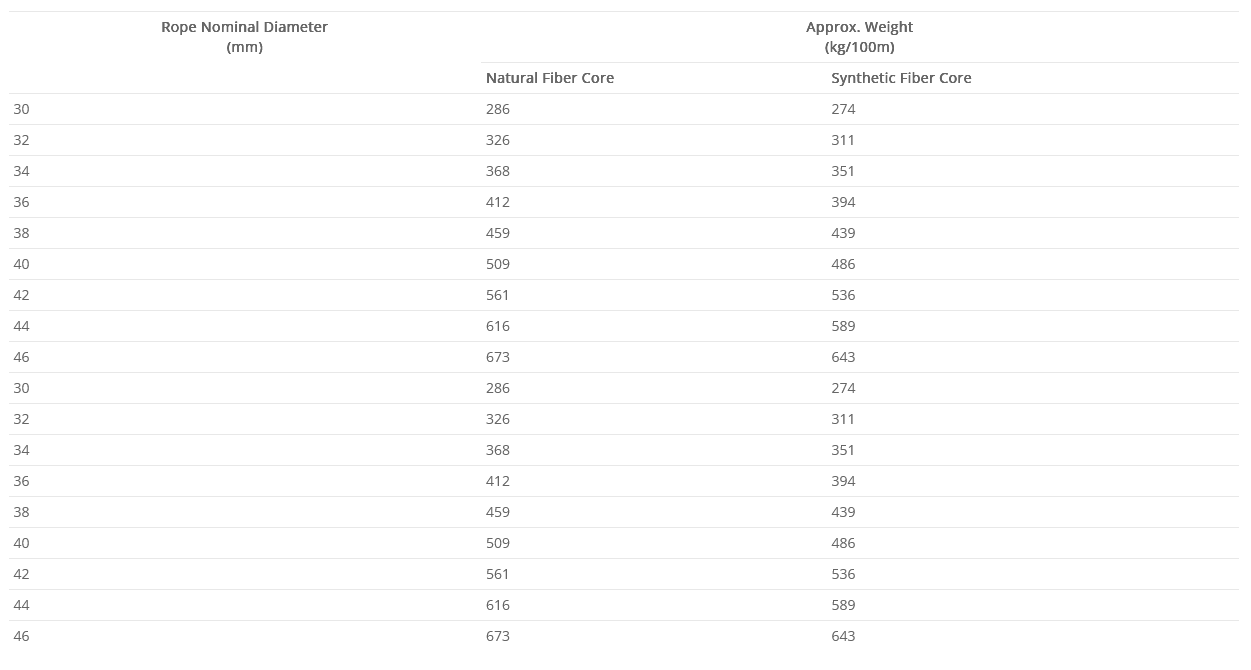Select the Approx. Weight header cell
The width and height of the screenshot is (1251, 670).
click(859, 37)
